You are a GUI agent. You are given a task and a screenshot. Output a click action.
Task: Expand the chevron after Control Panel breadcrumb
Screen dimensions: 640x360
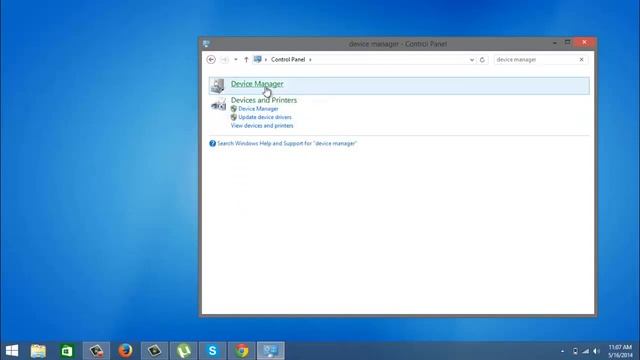coord(310,60)
